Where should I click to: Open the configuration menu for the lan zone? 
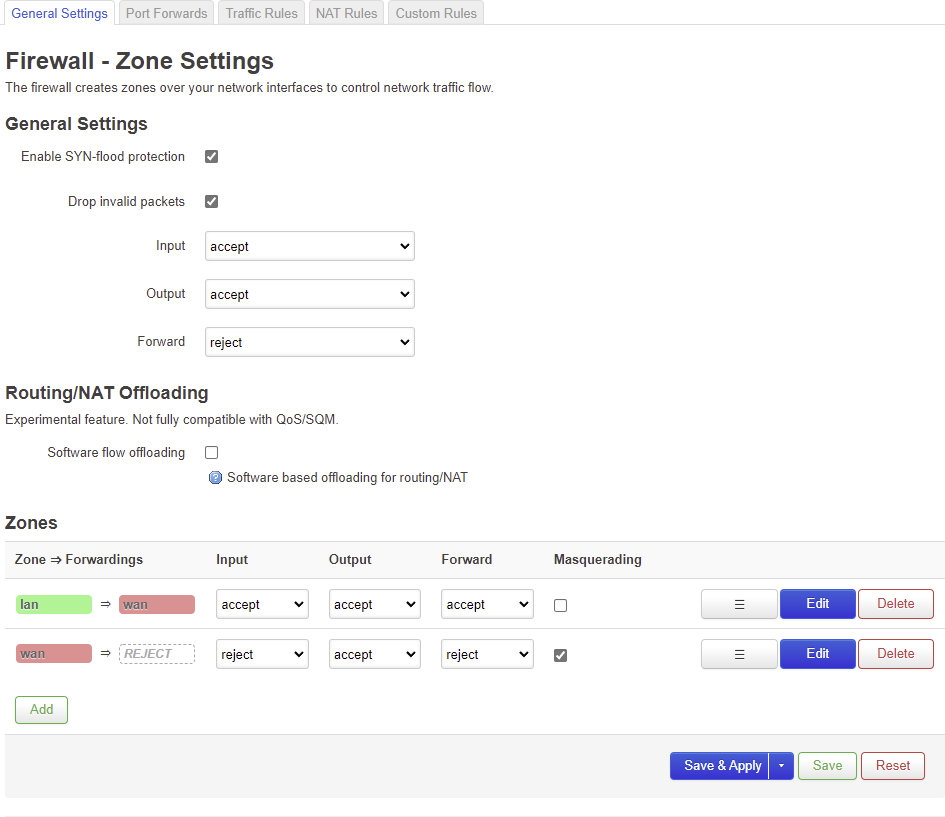pos(739,604)
